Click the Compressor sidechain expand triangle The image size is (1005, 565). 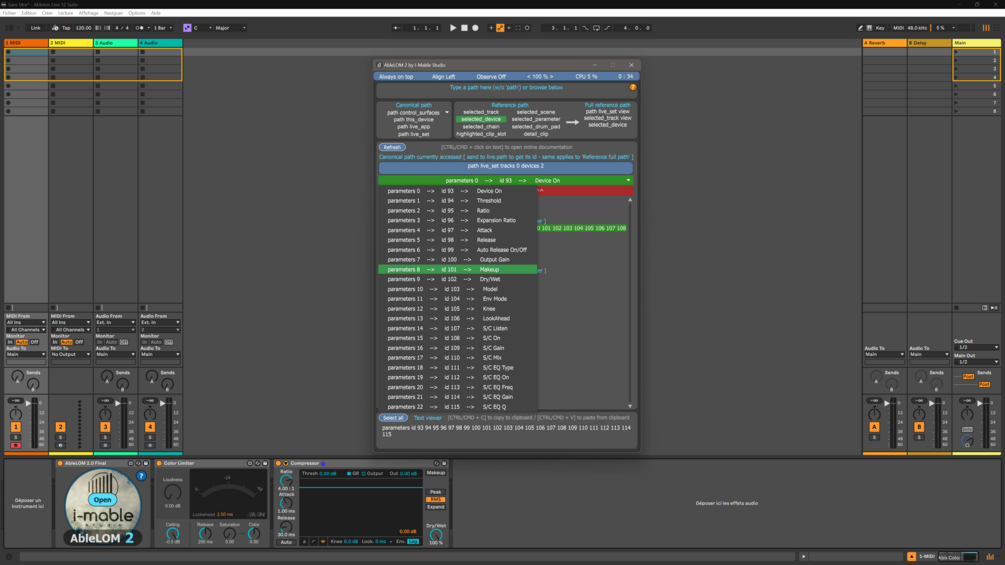(286, 463)
